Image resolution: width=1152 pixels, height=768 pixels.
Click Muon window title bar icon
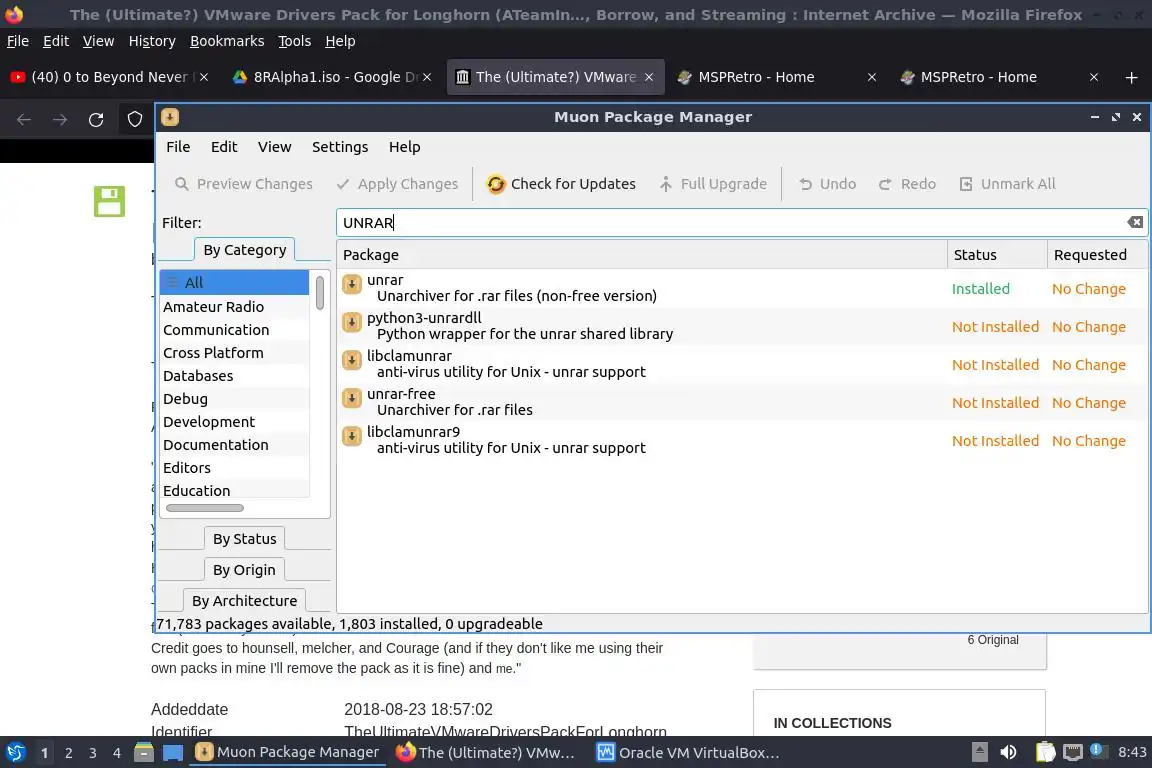[x=170, y=117]
